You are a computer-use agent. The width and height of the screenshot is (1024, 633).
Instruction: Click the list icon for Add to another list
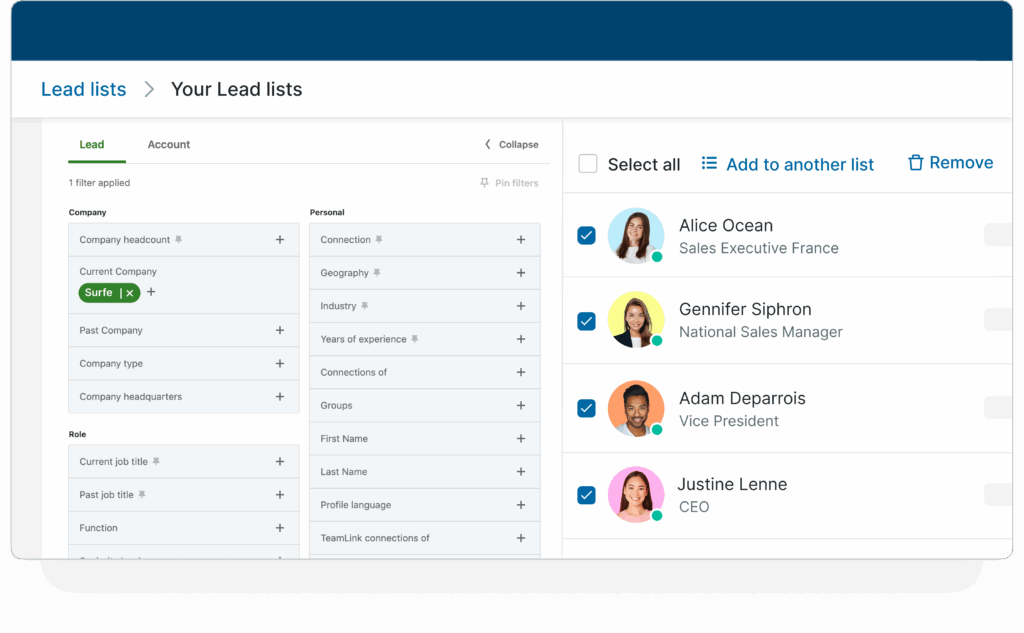[709, 163]
